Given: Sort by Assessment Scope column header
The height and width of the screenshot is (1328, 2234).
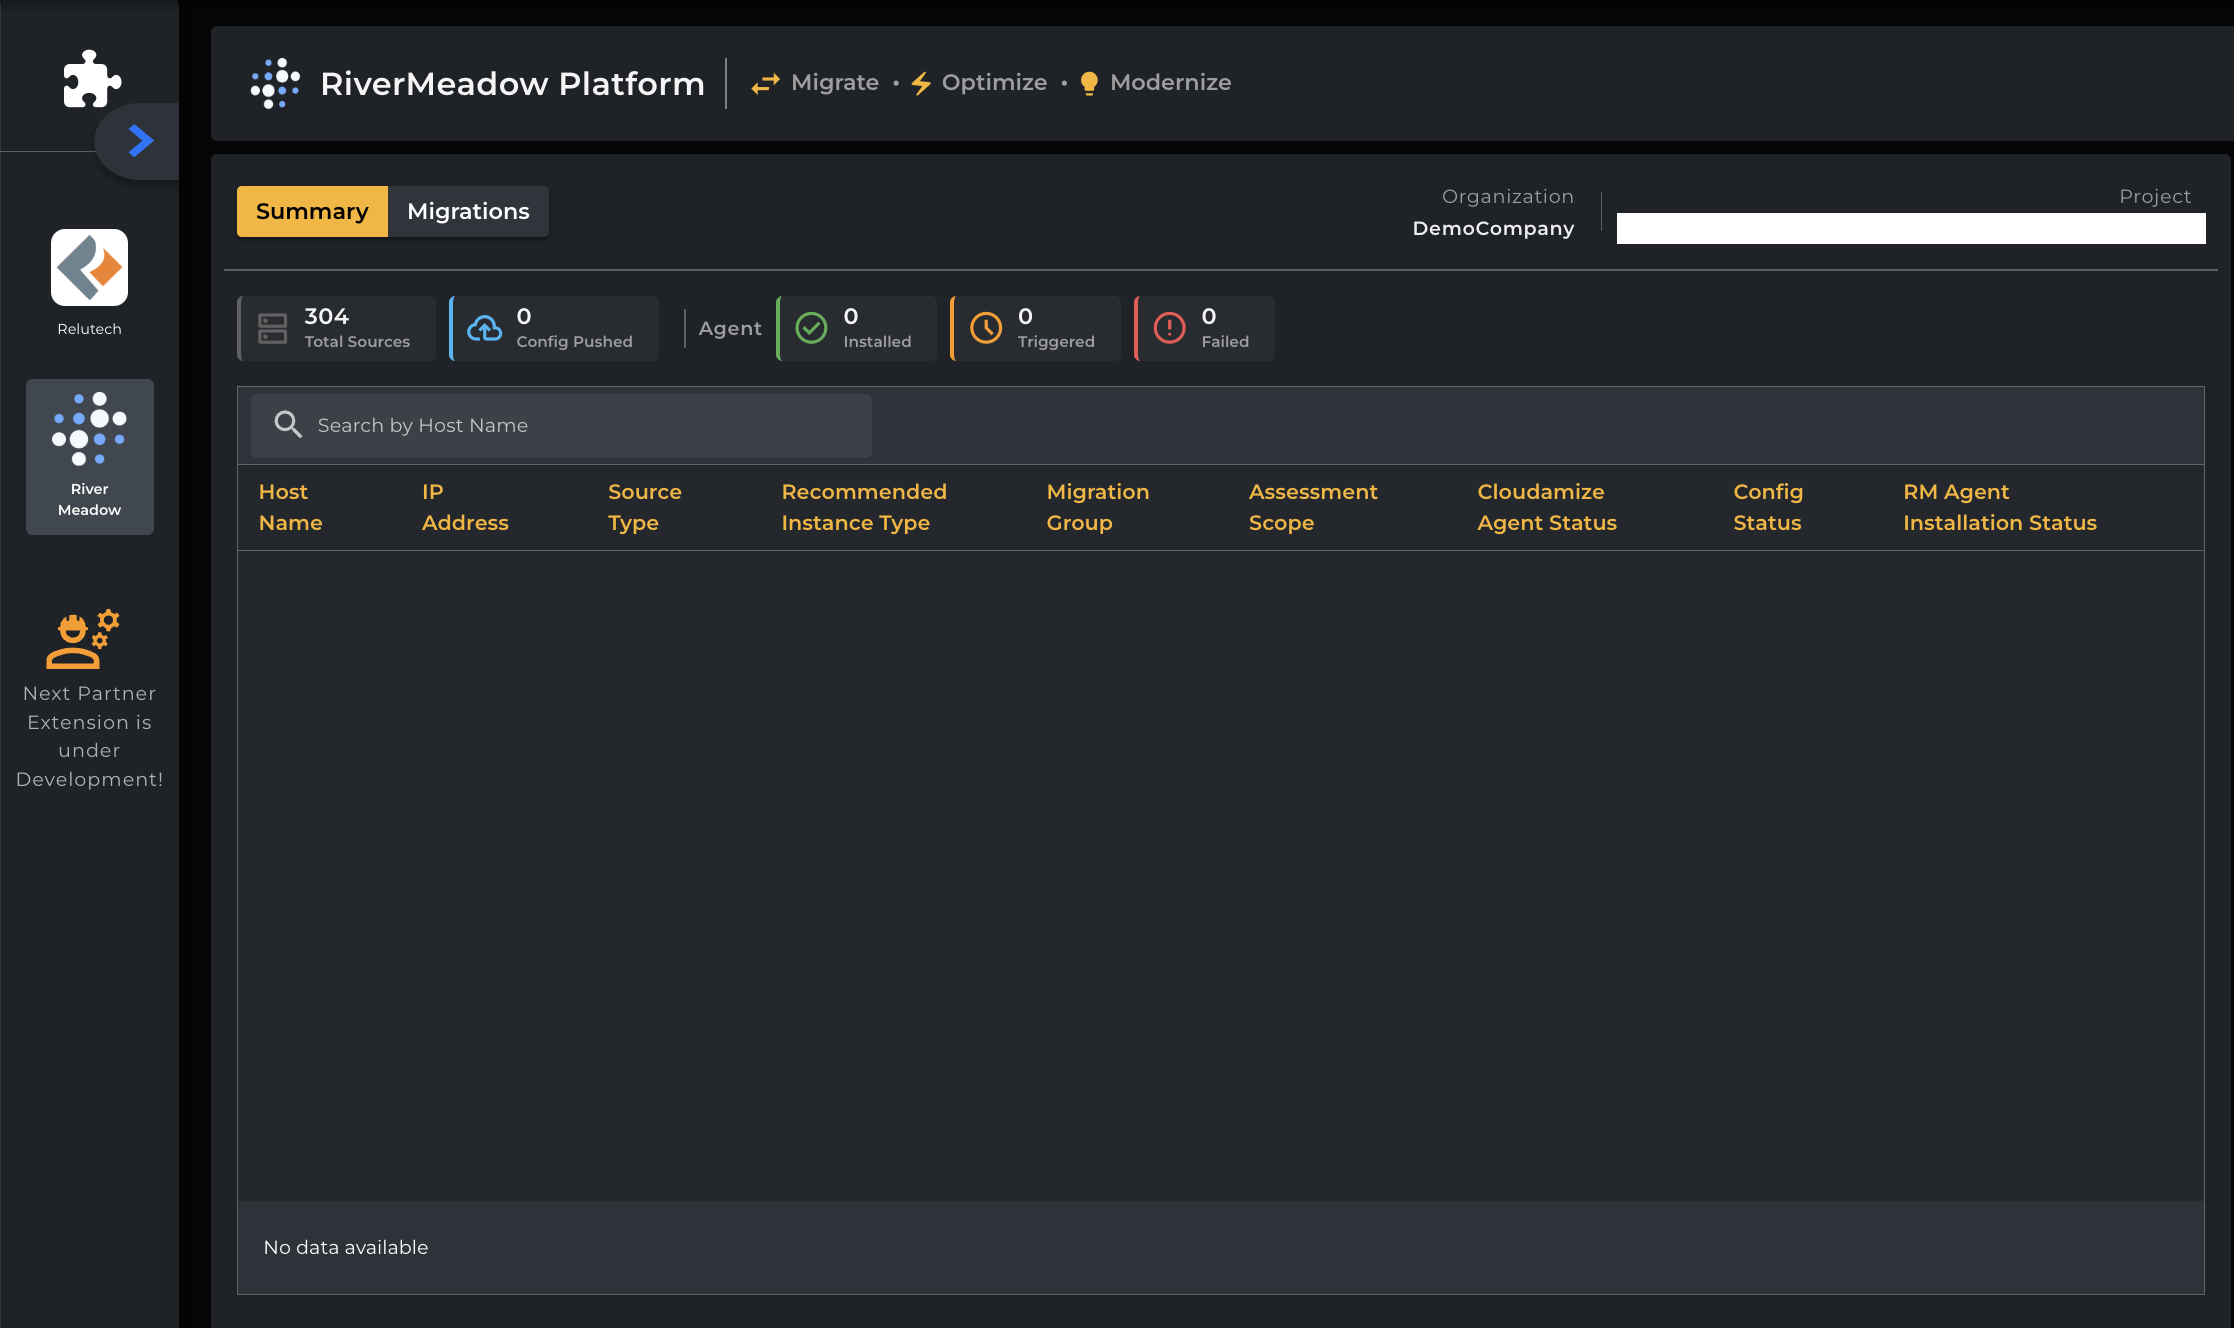Looking at the screenshot, I should 1313,507.
